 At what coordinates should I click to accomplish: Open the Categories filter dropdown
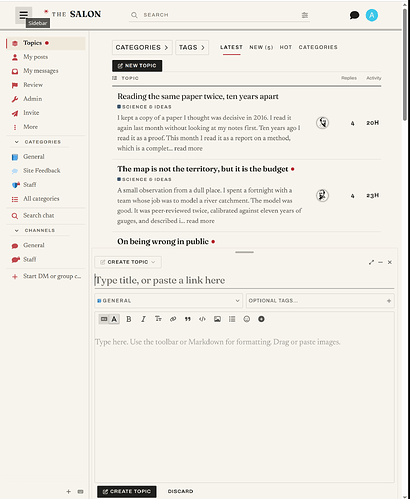(142, 47)
